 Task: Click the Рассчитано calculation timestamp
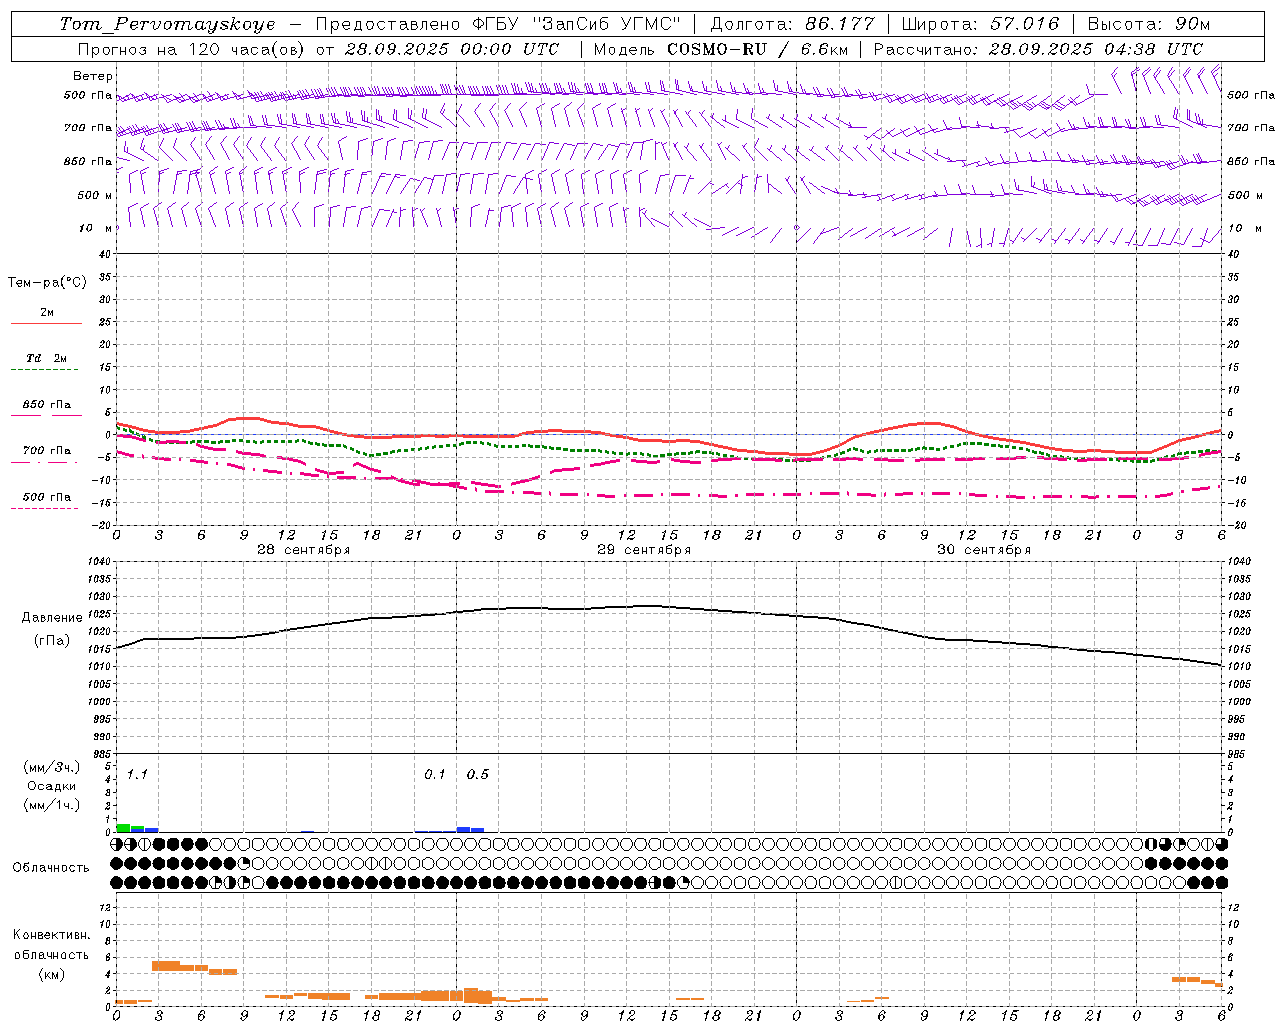1038,49
